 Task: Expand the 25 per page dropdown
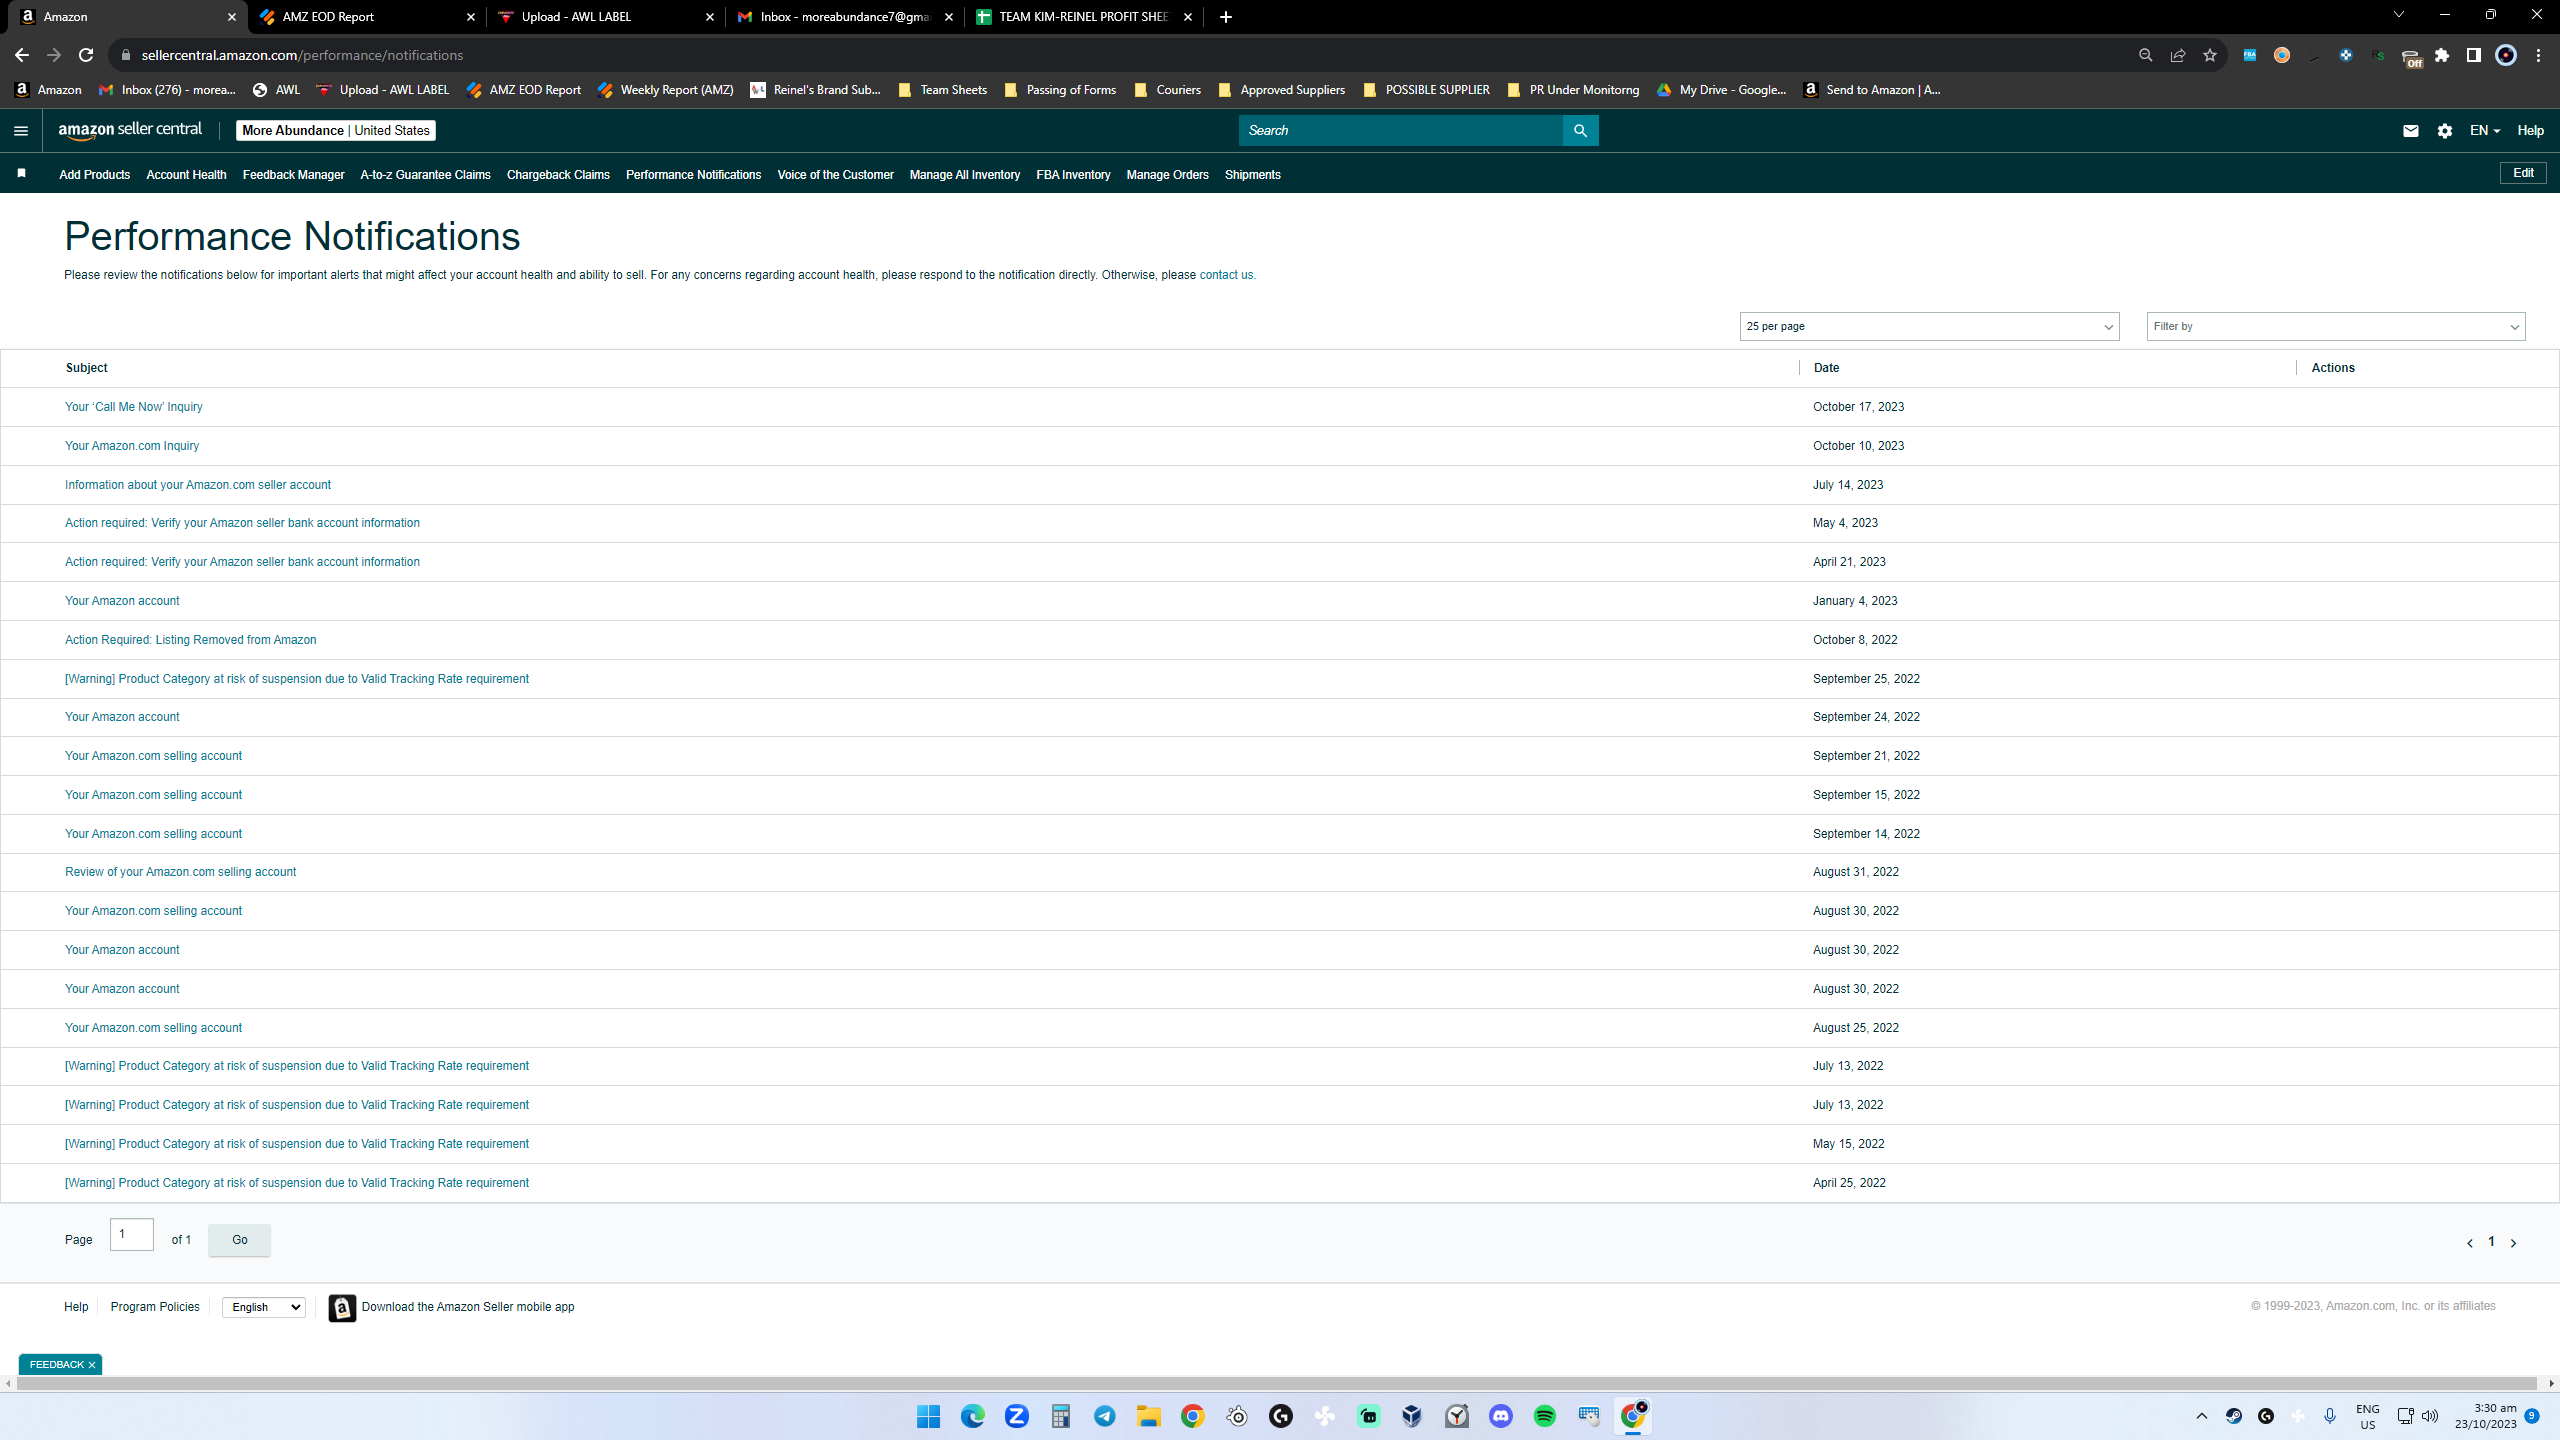(x=1929, y=326)
